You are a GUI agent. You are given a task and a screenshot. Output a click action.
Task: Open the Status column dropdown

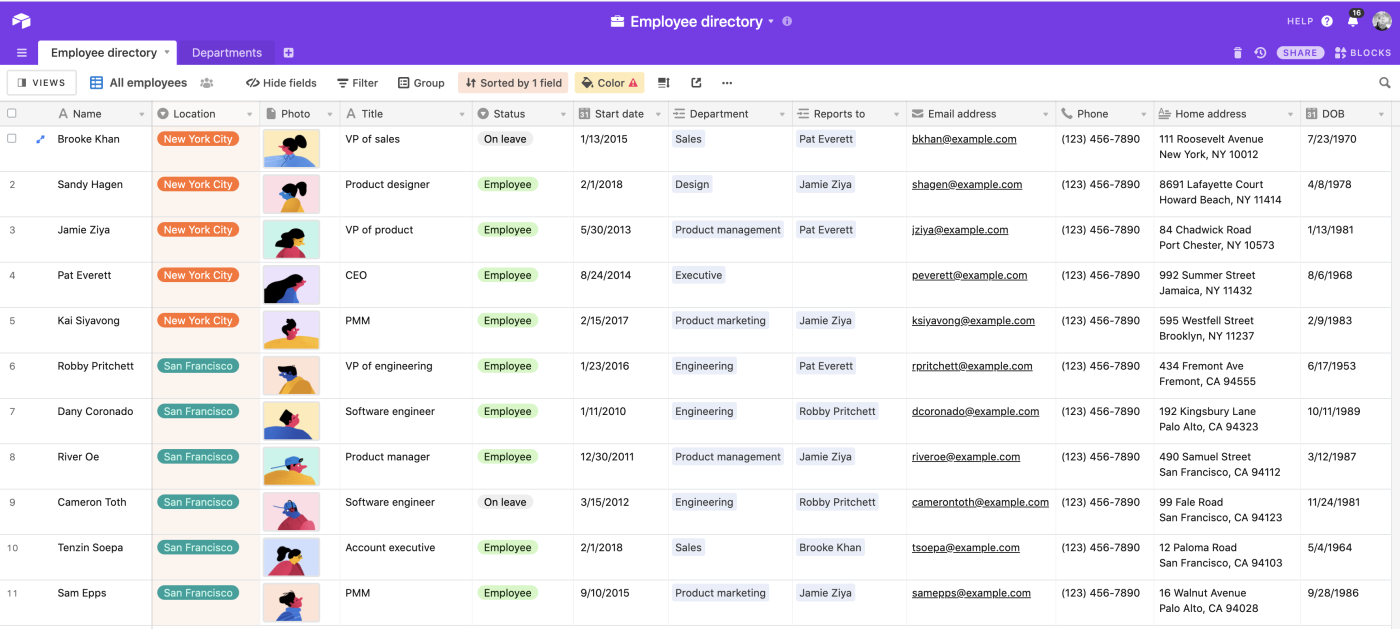click(563, 114)
